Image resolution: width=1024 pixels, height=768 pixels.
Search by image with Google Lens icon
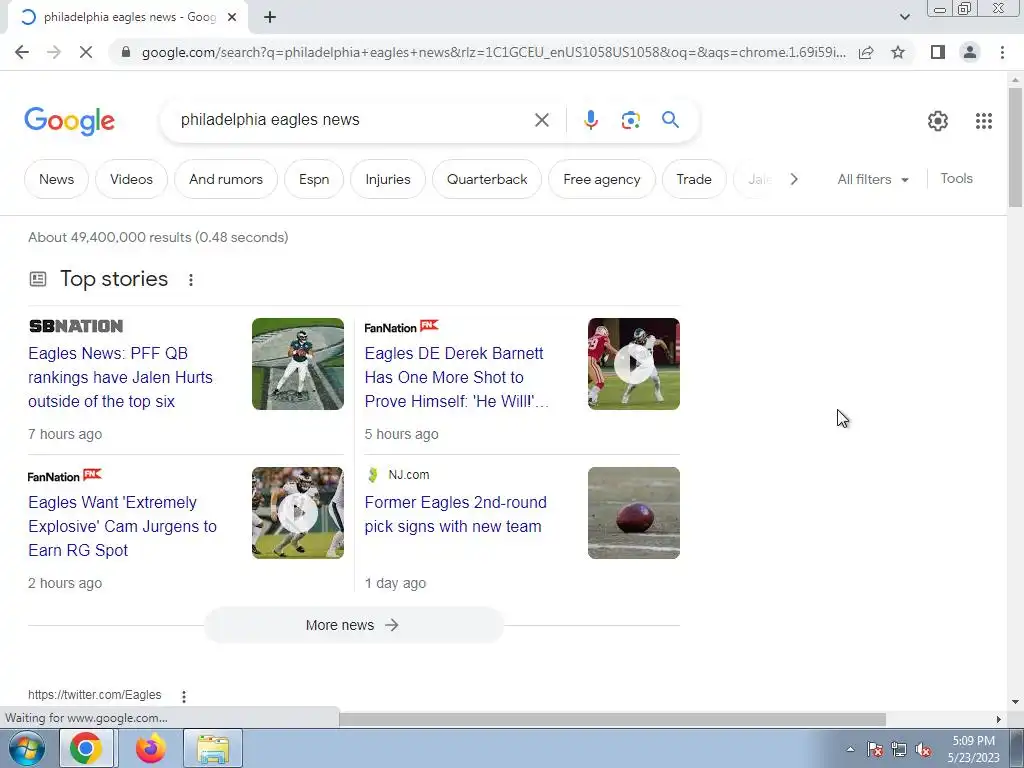630,120
